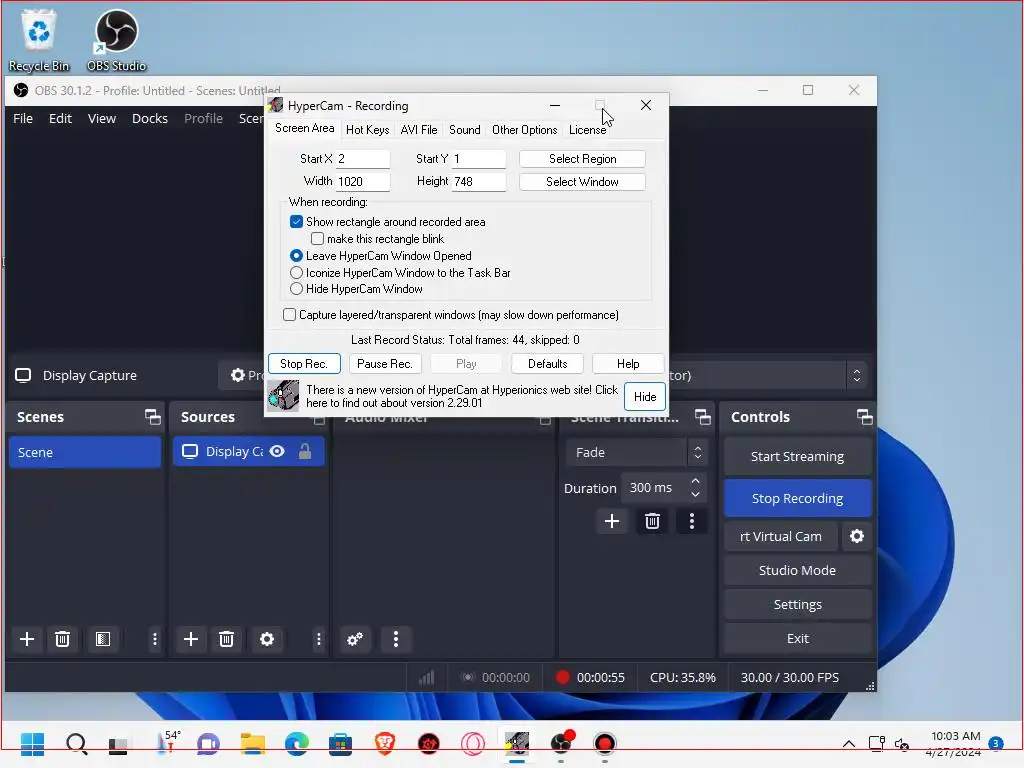Open the Sound tab in HyperCam
The width and height of the screenshot is (1024, 768).
click(x=464, y=129)
